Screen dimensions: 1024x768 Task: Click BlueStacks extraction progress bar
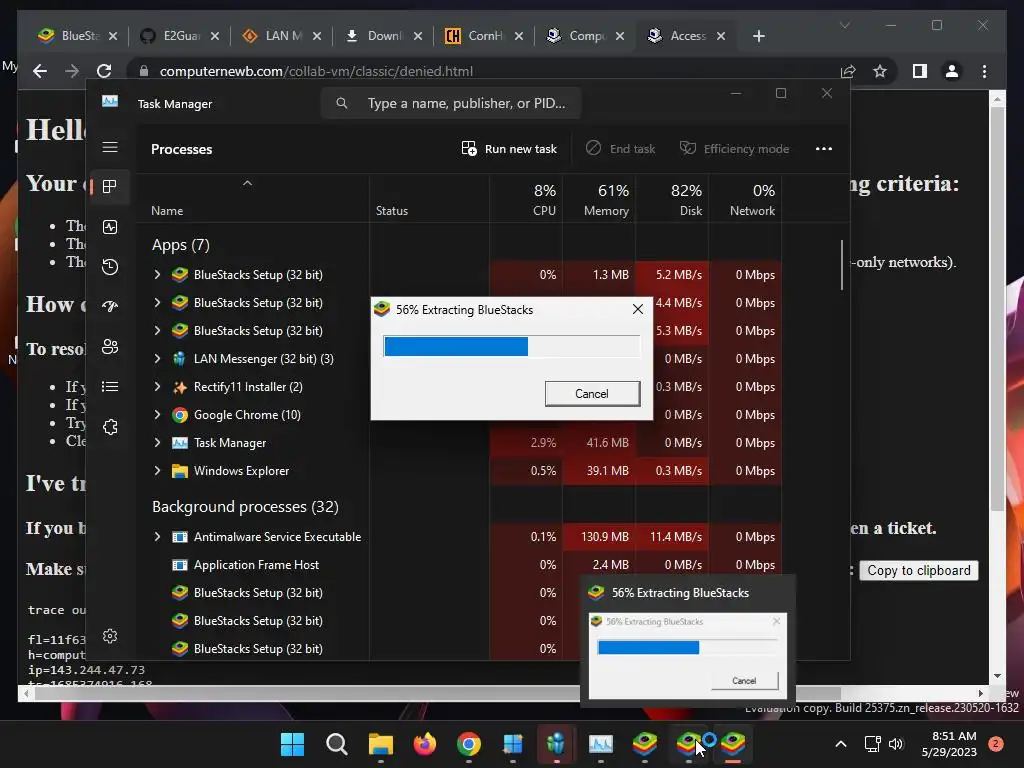tap(512, 346)
